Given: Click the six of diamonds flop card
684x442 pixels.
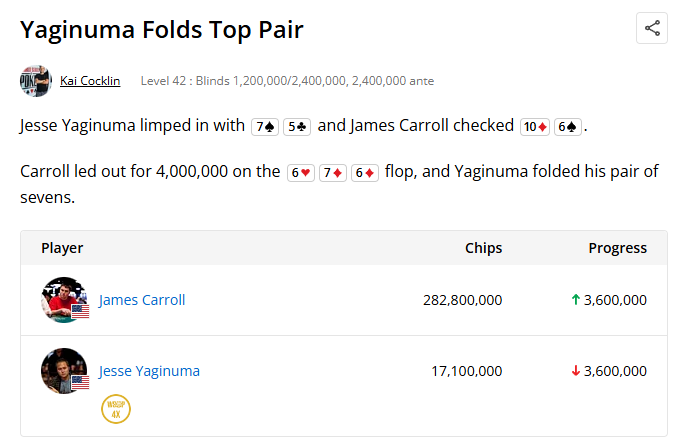Looking at the screenshot, I should click(x=365, y=173).
